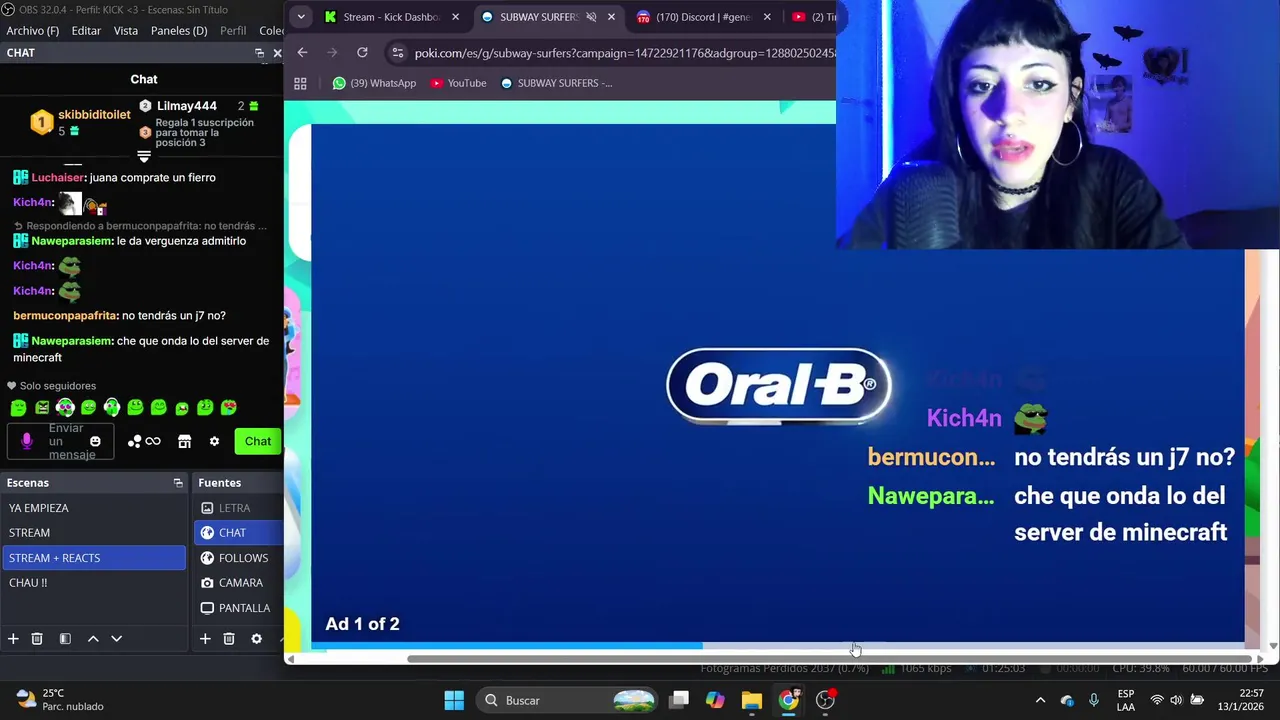
Task: Add a new scene with plus icon
Action: point(13,639)
